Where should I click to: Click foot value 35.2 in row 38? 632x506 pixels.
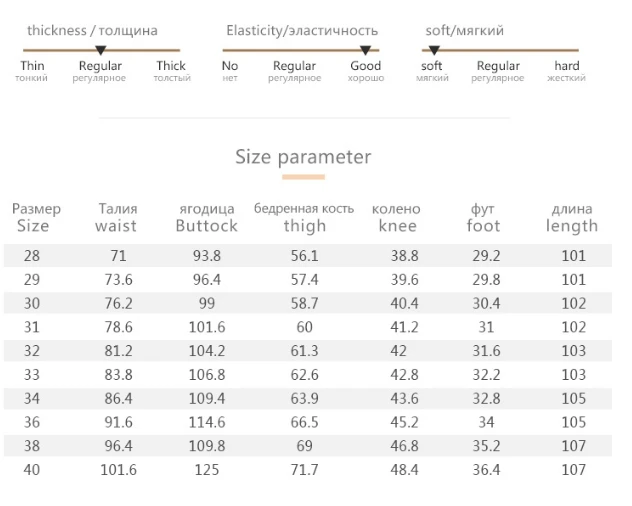[486, 446]
